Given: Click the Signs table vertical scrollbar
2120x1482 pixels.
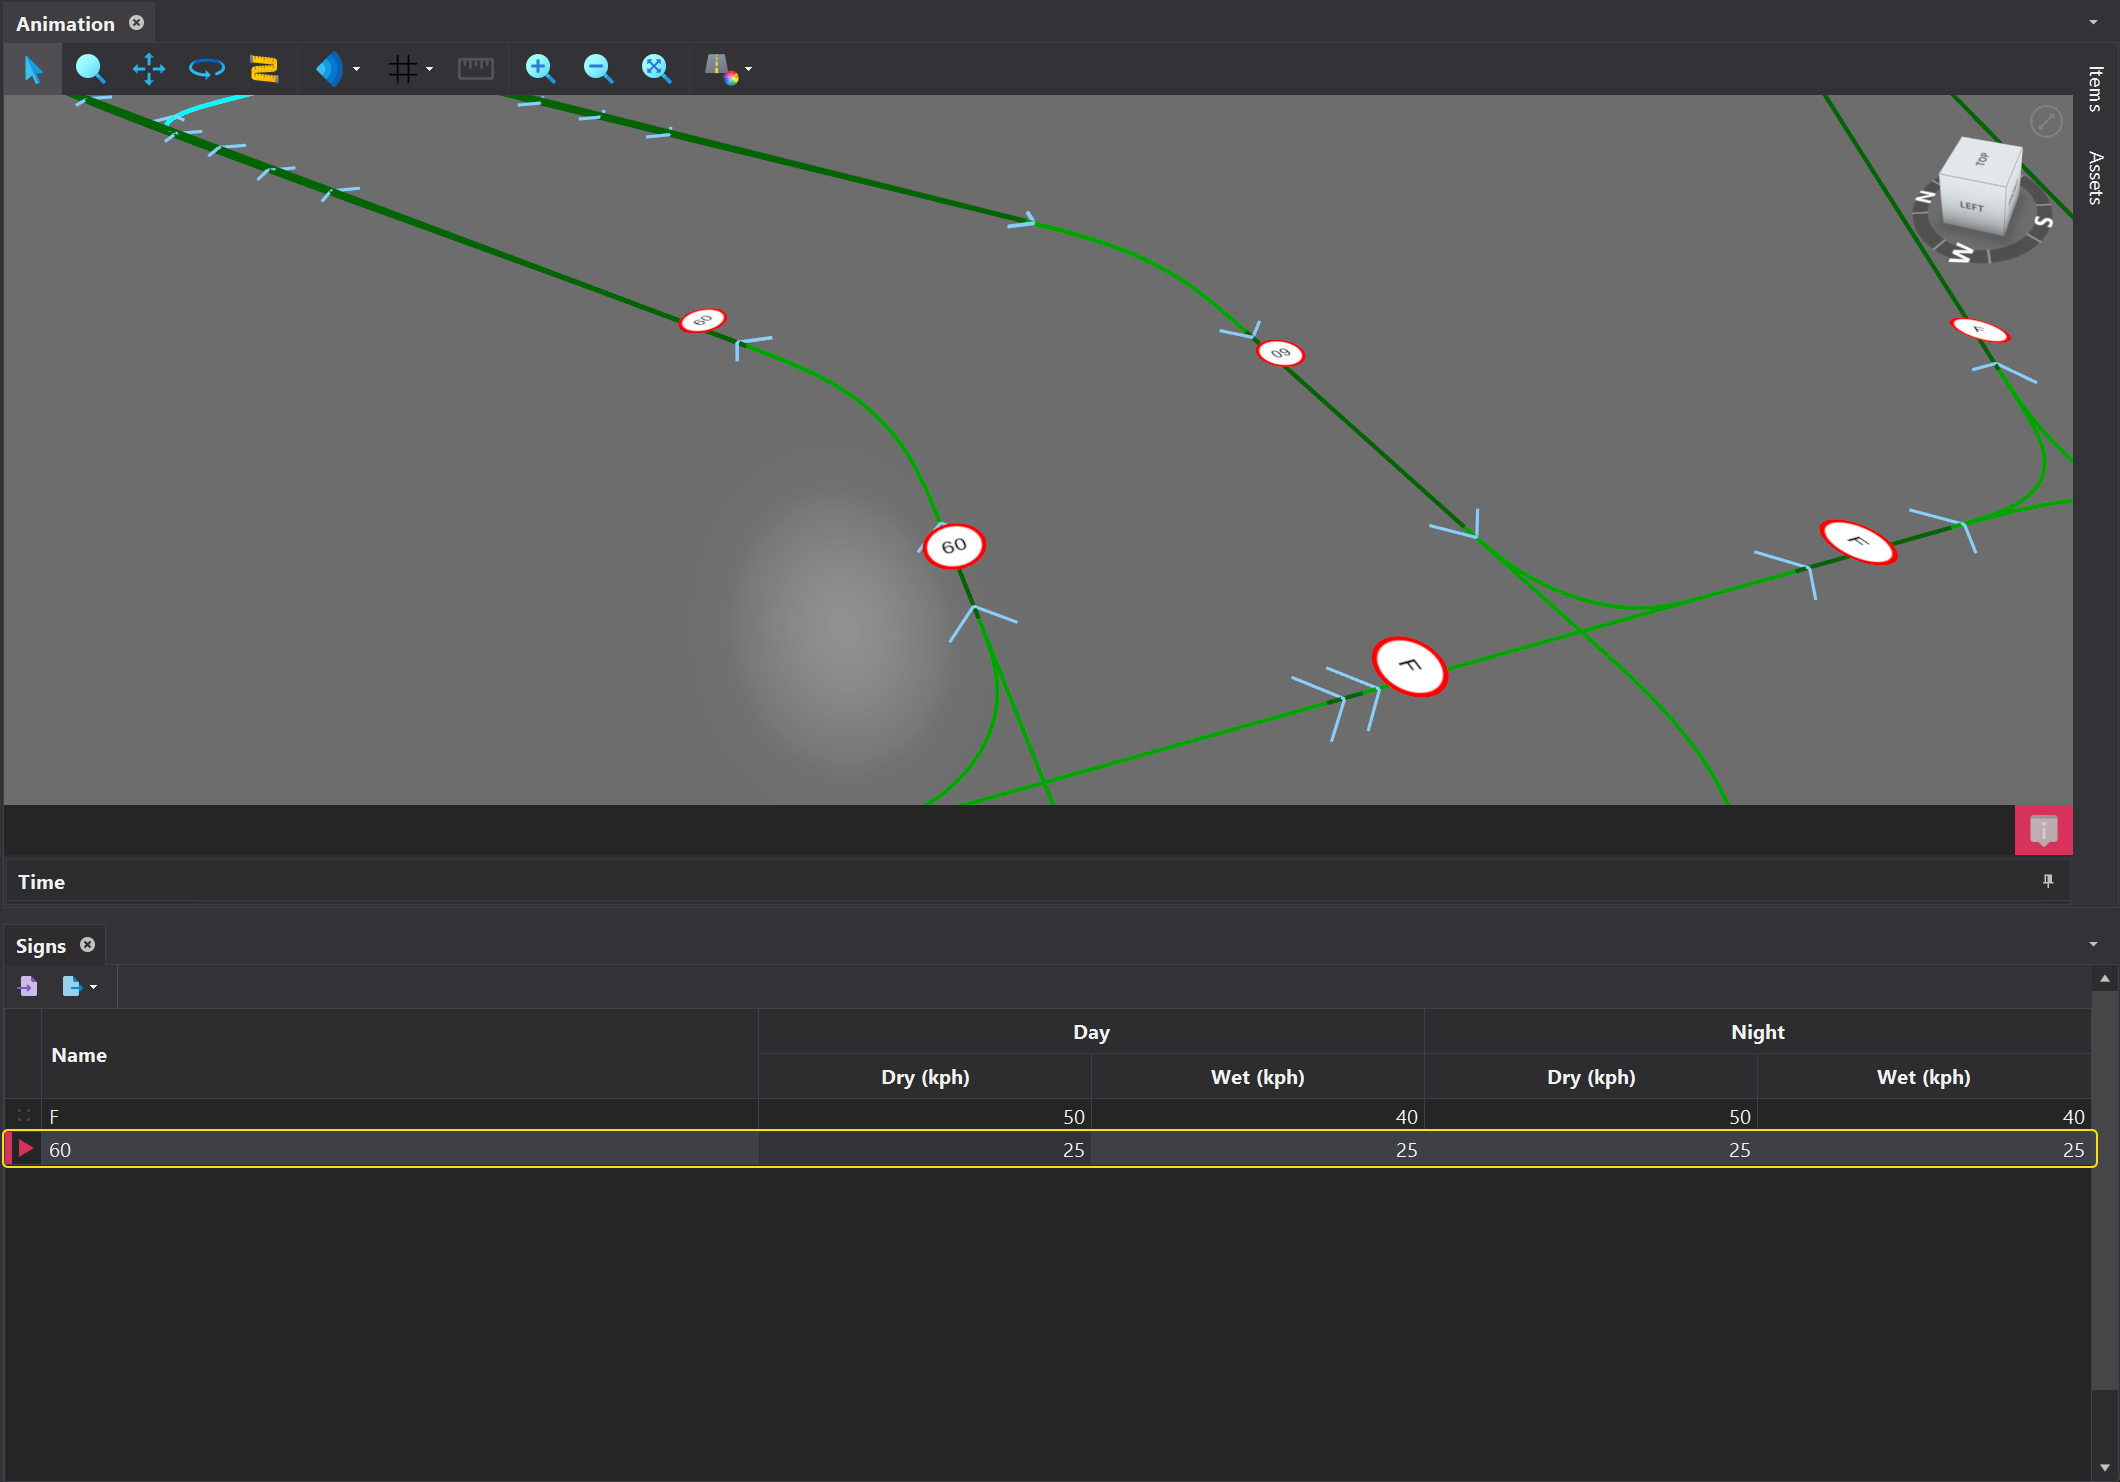Looking at the screenshot, I should 2104,1190.
